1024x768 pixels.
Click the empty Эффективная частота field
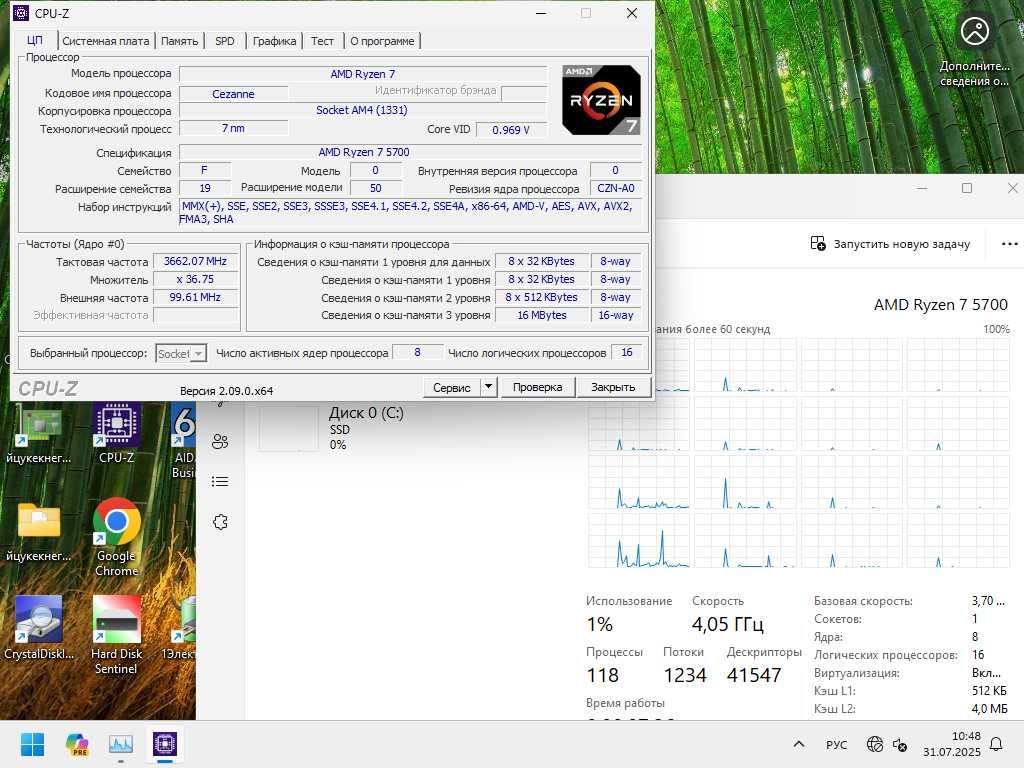(195, 315)
